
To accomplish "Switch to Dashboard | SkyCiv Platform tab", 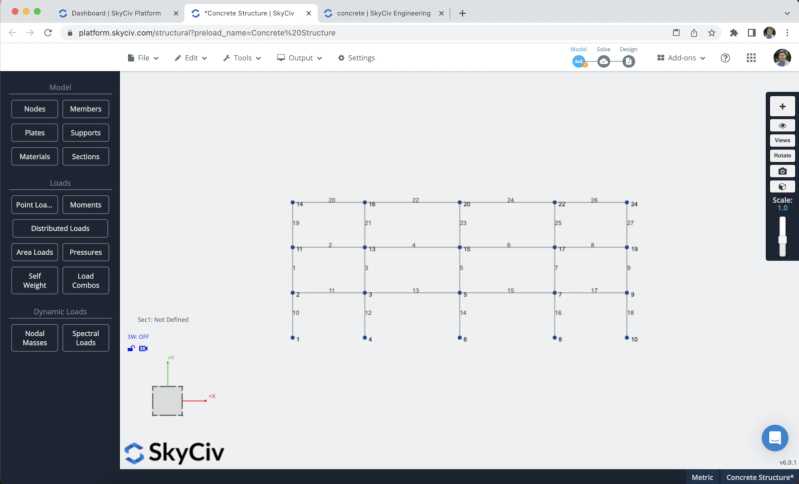I will (x=116, y=13).
